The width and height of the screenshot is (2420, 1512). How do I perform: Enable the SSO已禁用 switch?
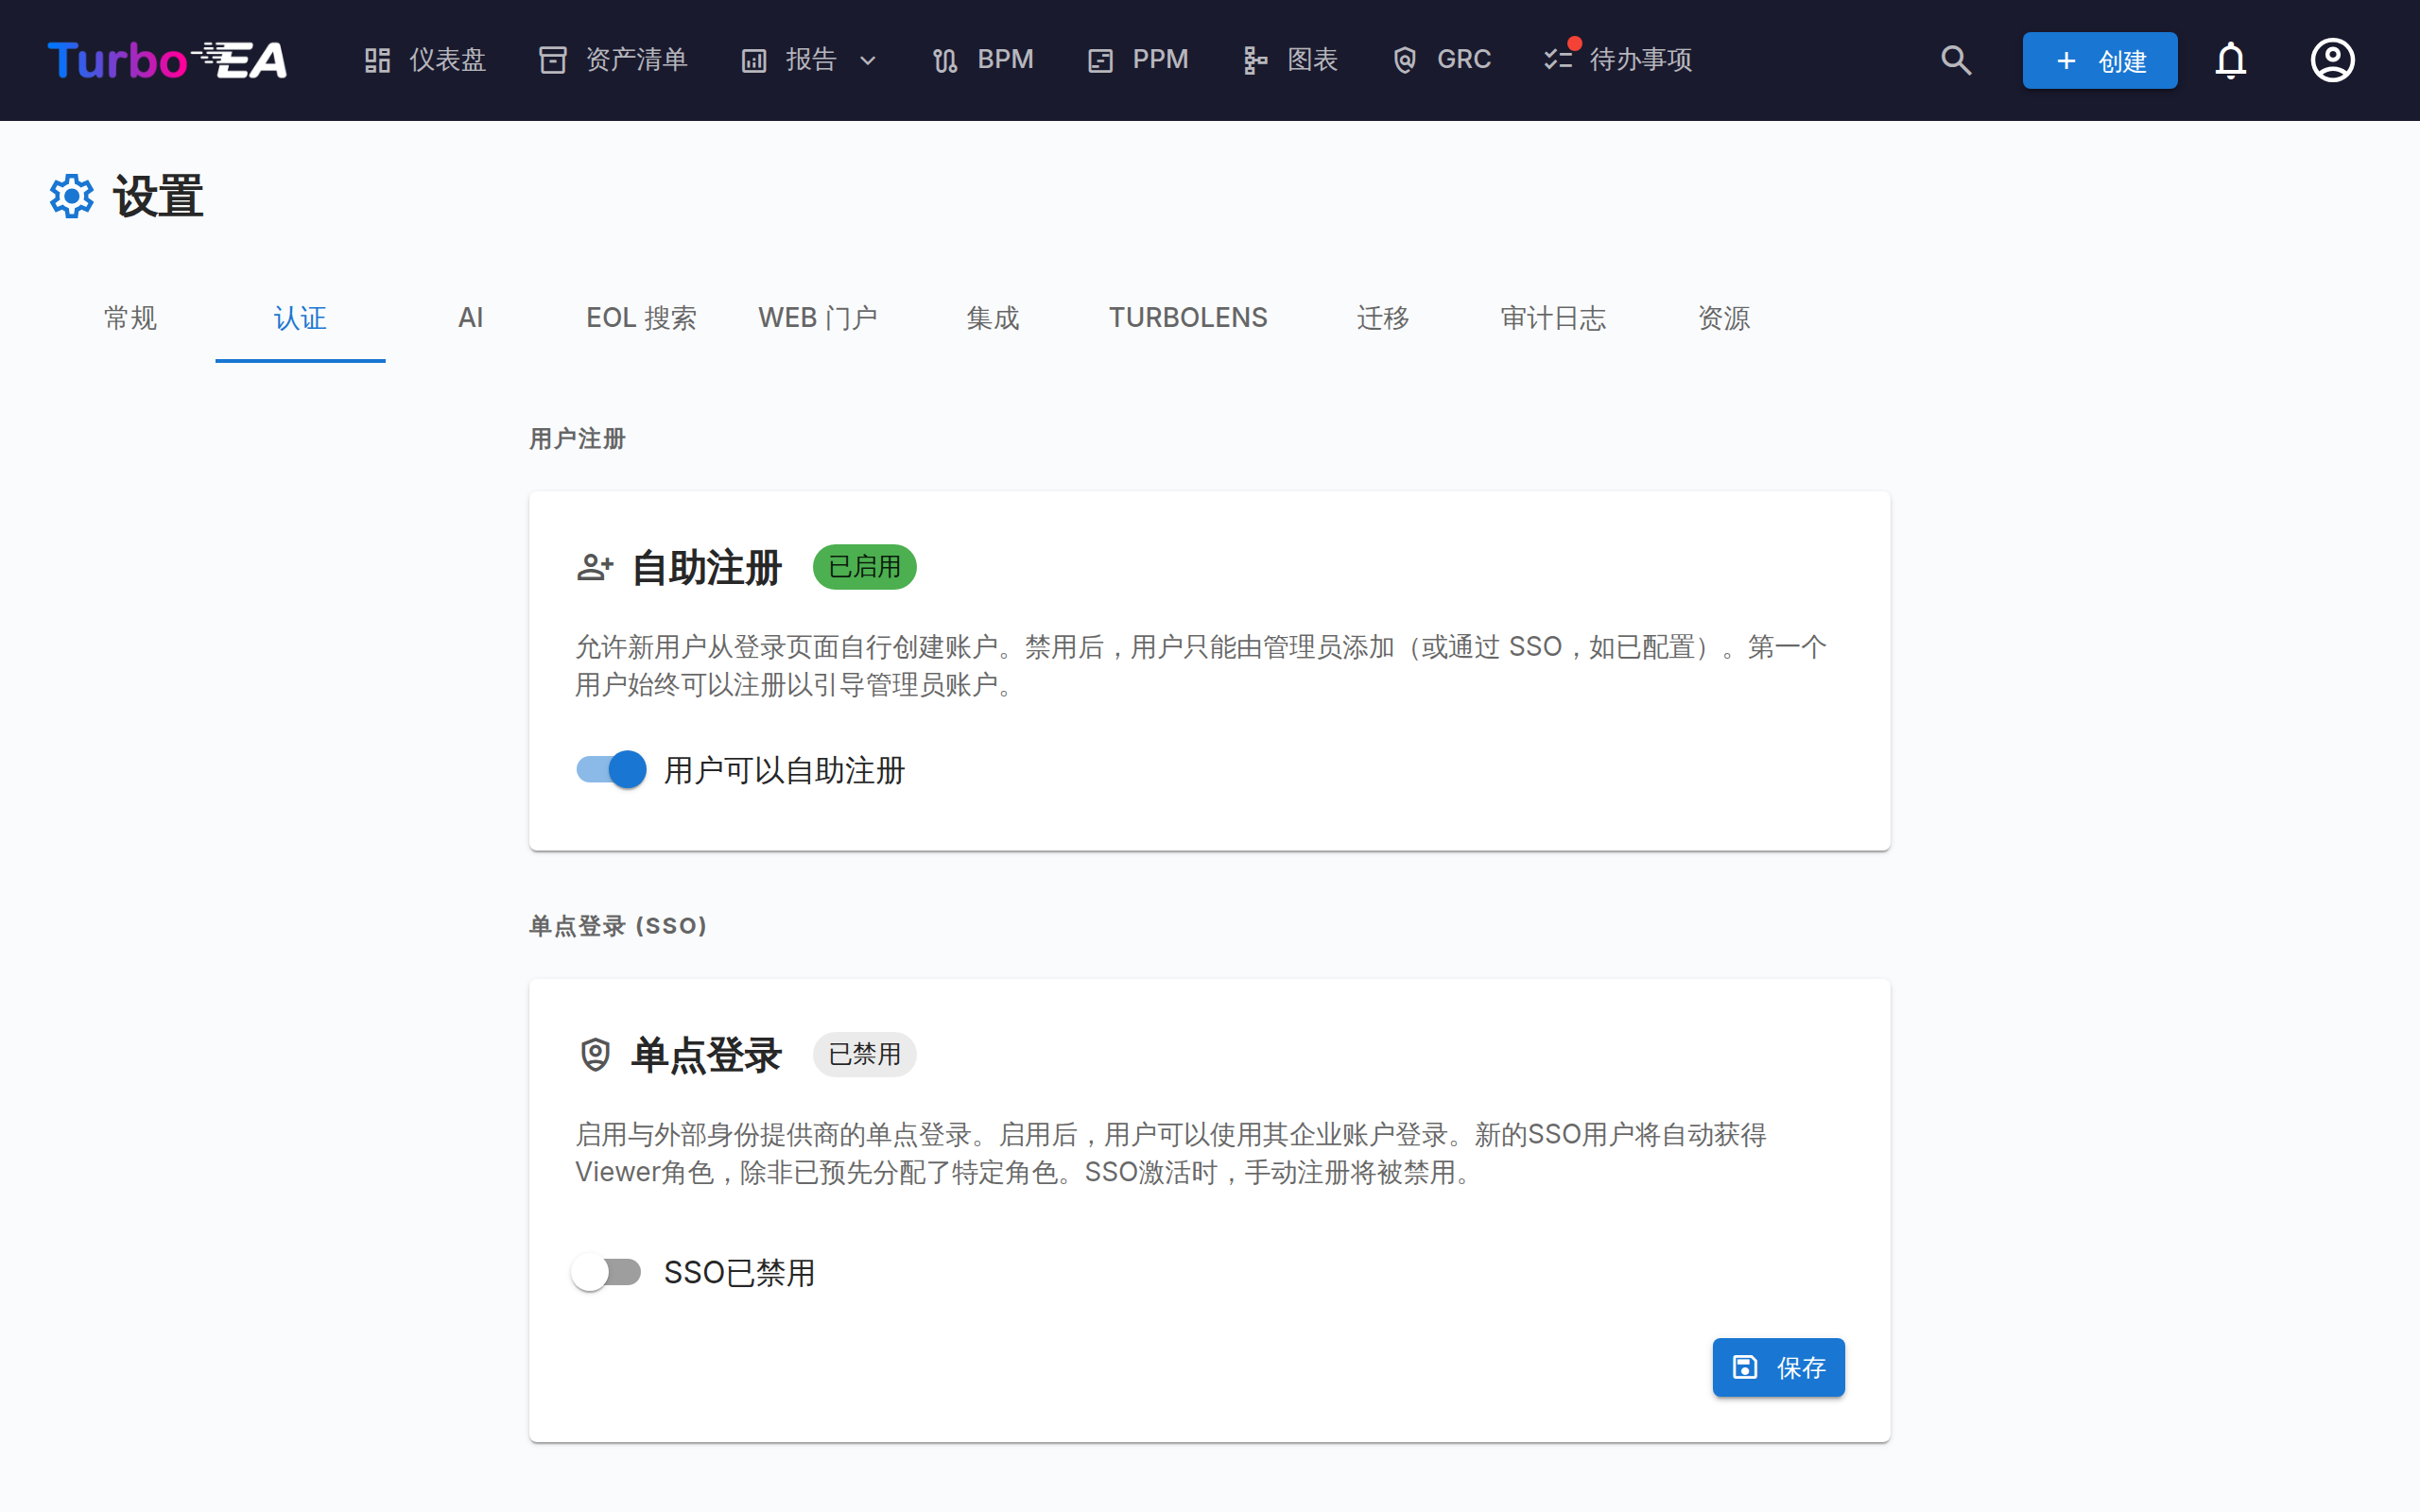(606, 1272)
